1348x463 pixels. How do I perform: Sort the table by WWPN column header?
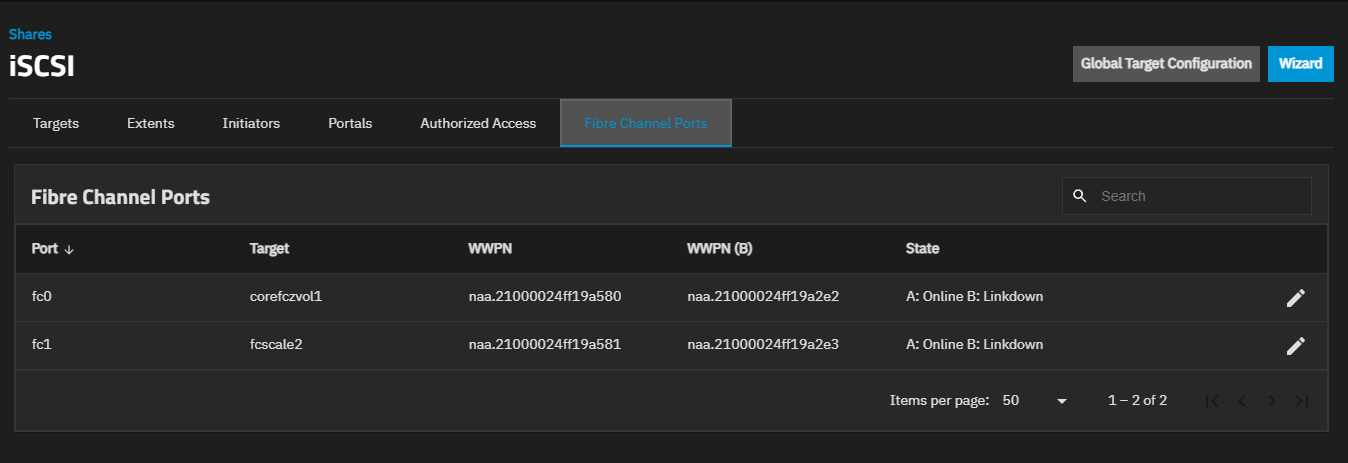click(x=490, y=249)
